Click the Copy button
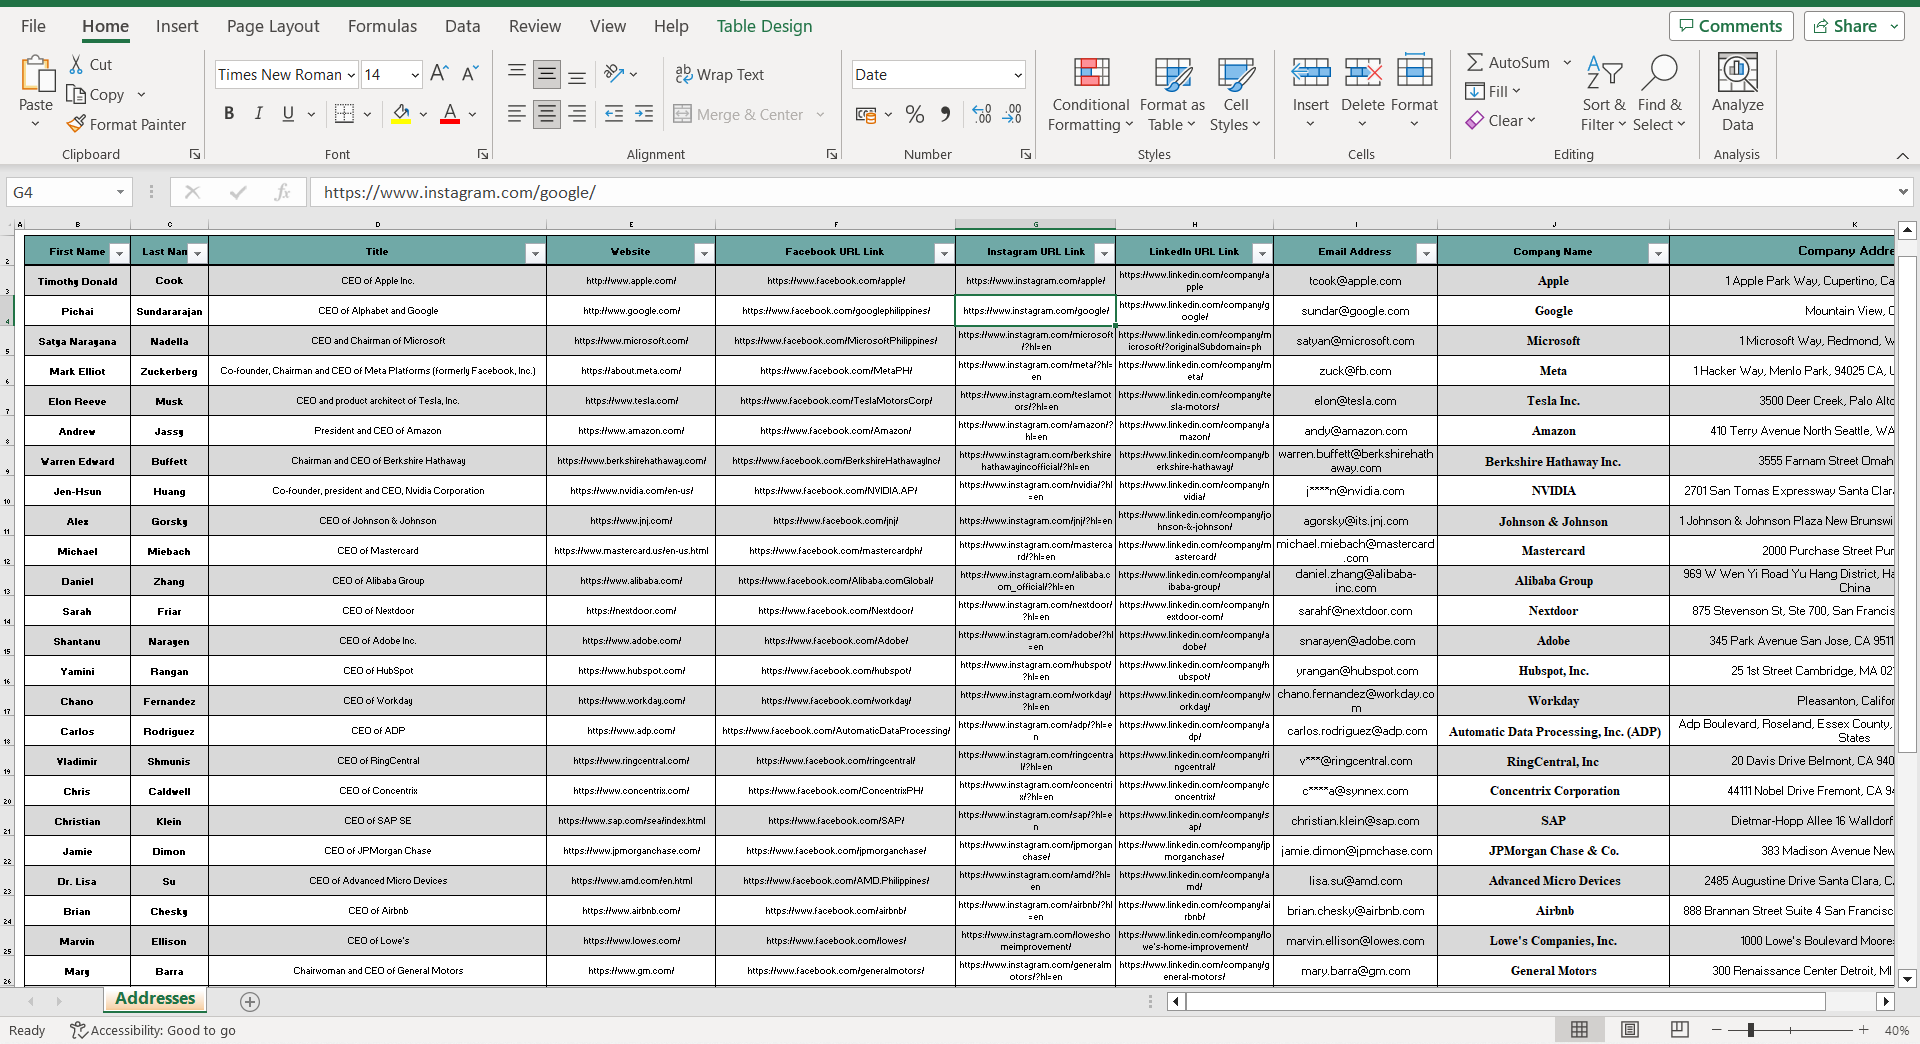Screen dimensions: 1920x1044 [x=96, y=95]
